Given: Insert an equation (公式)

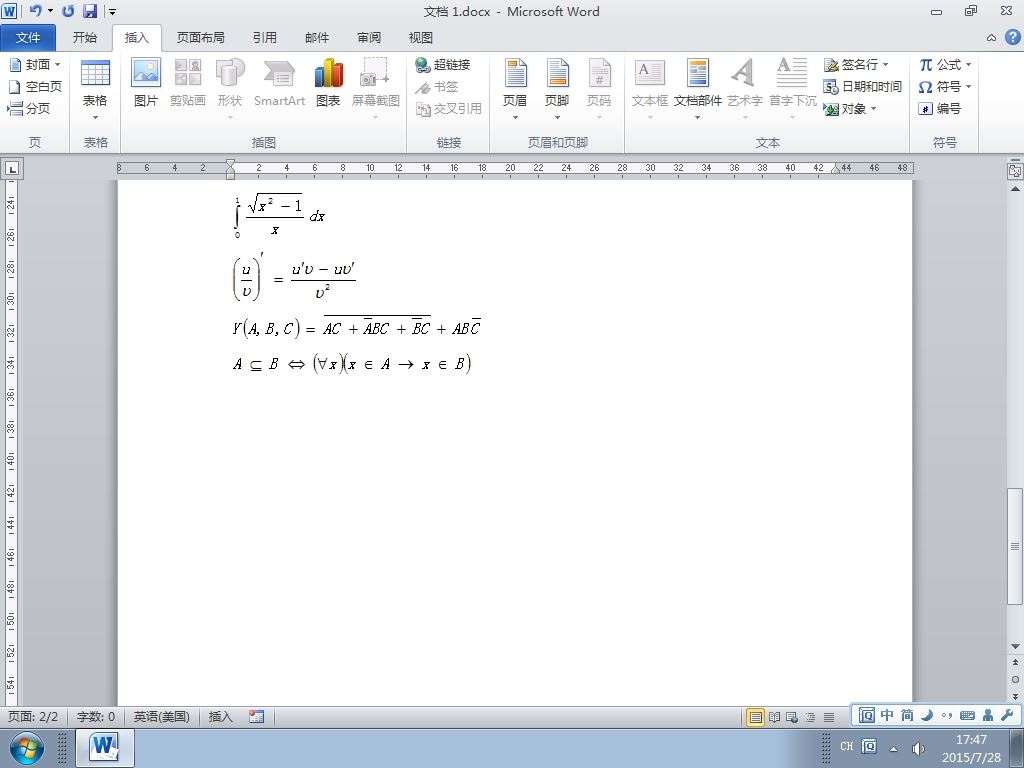Looking at the screenshot, I should click(939, 65).
